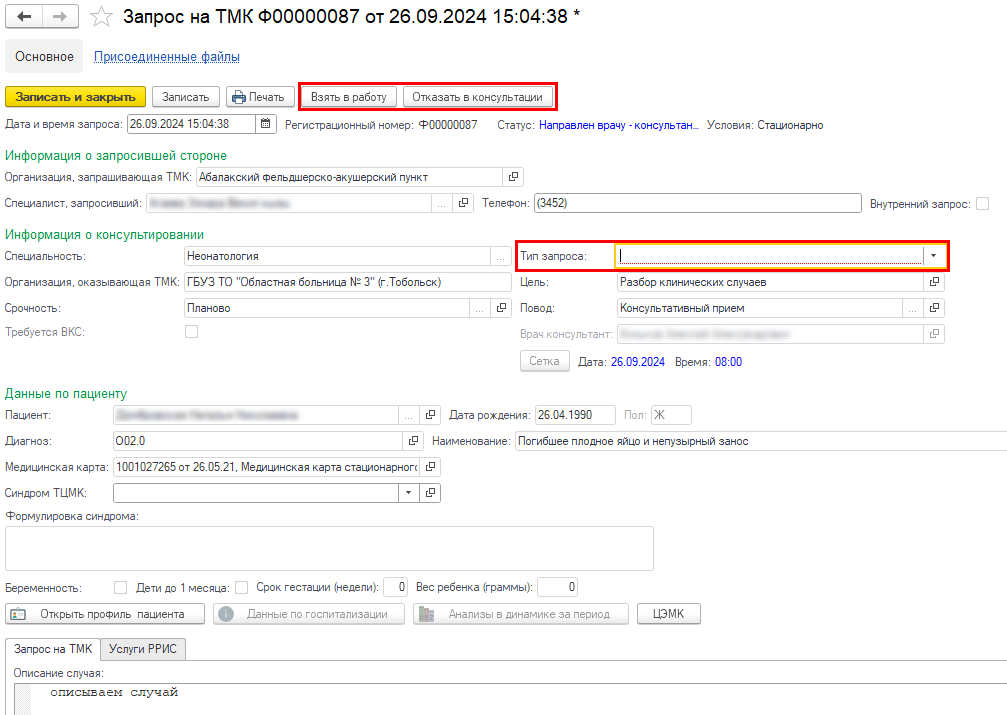The height and width of the screenshot is (715, 1007).
Task: Expand the Синдром ТЦМК dropdown list
Action: (x=408, y=493)
